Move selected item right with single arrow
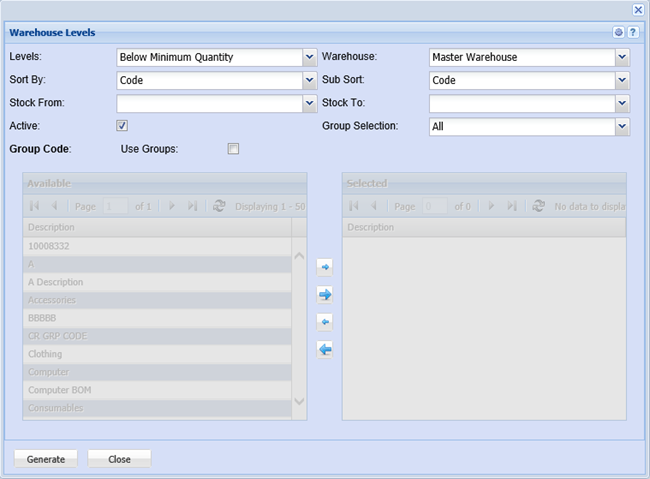Screen dimensions: 650x479 324,268
